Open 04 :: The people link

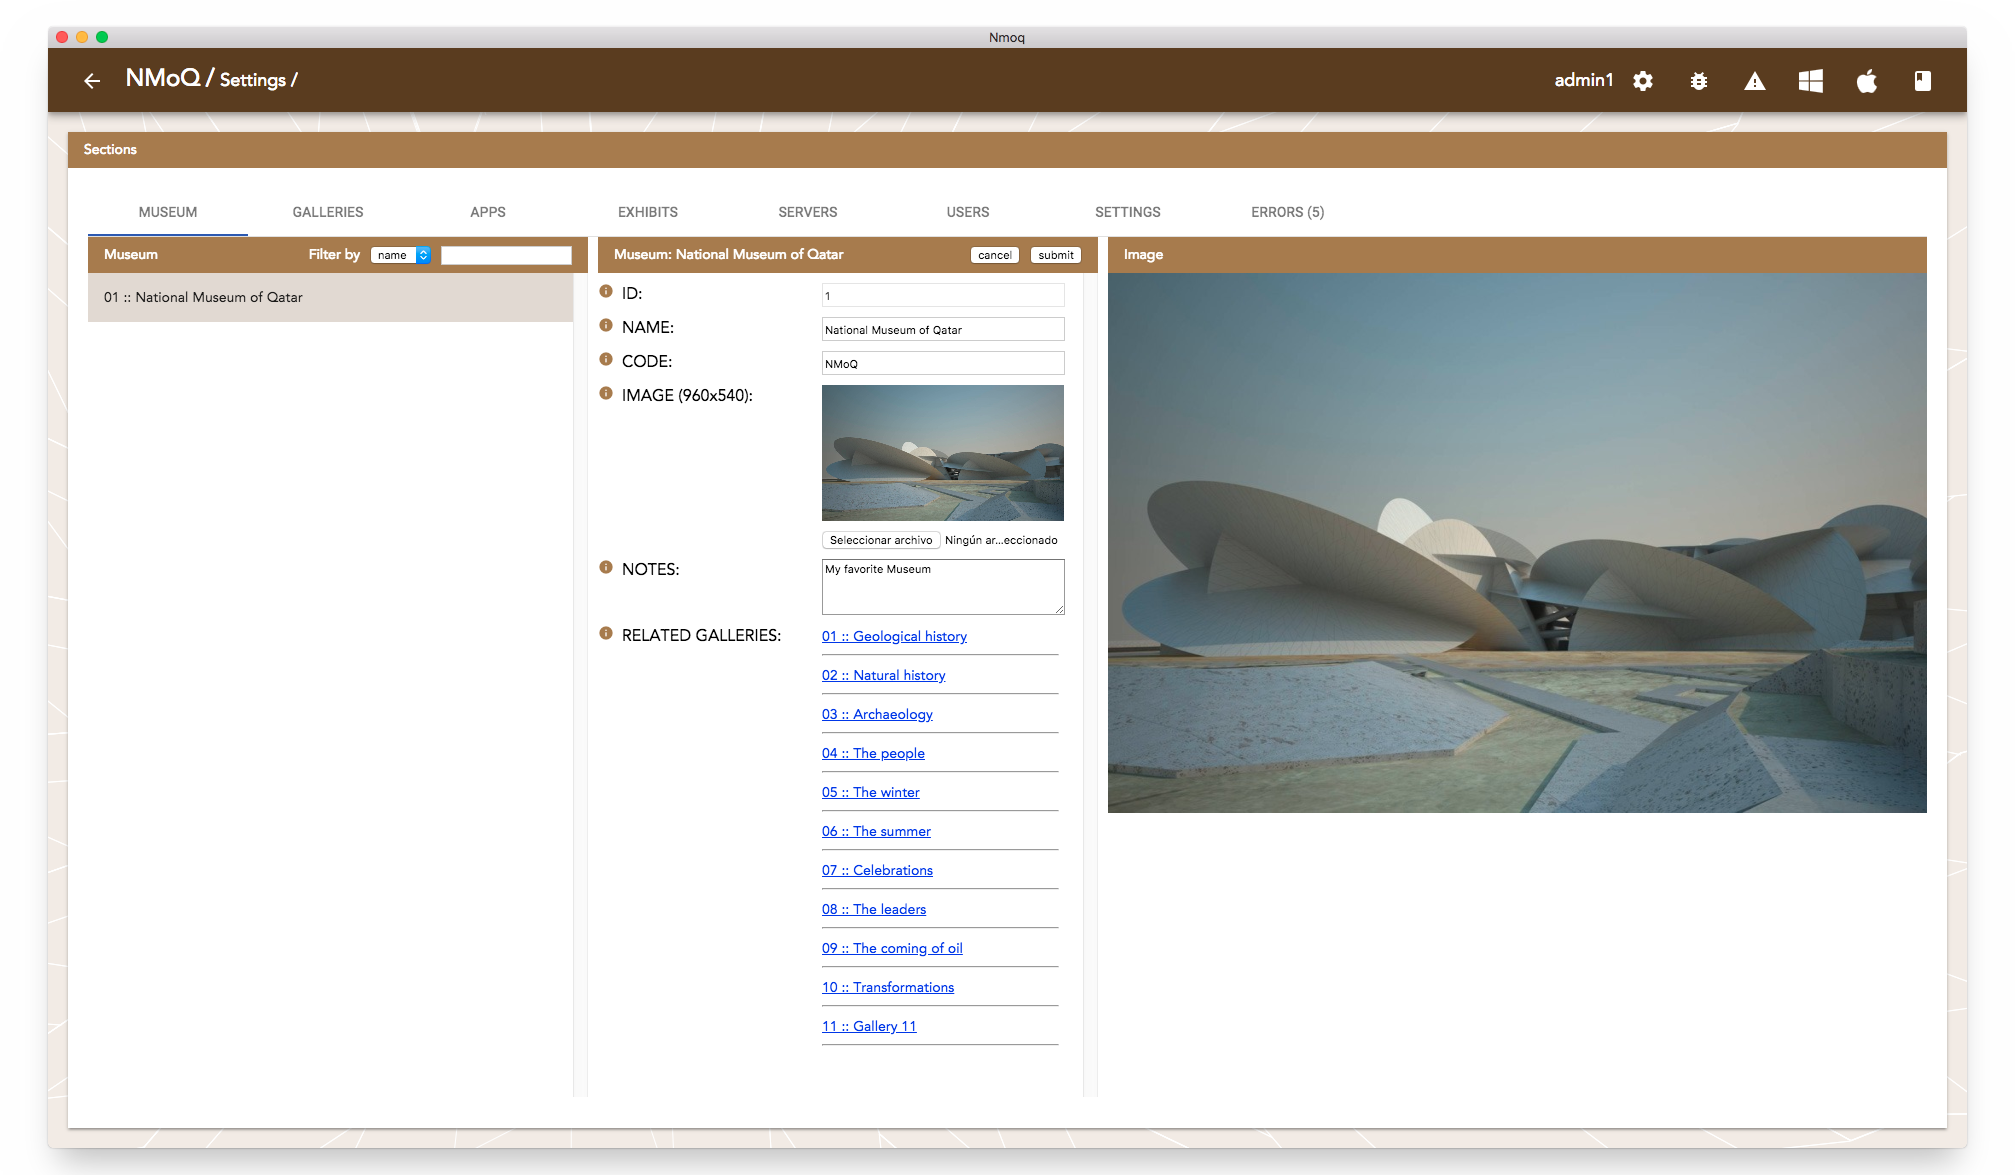pyautogui.click(x=873, y=753)
